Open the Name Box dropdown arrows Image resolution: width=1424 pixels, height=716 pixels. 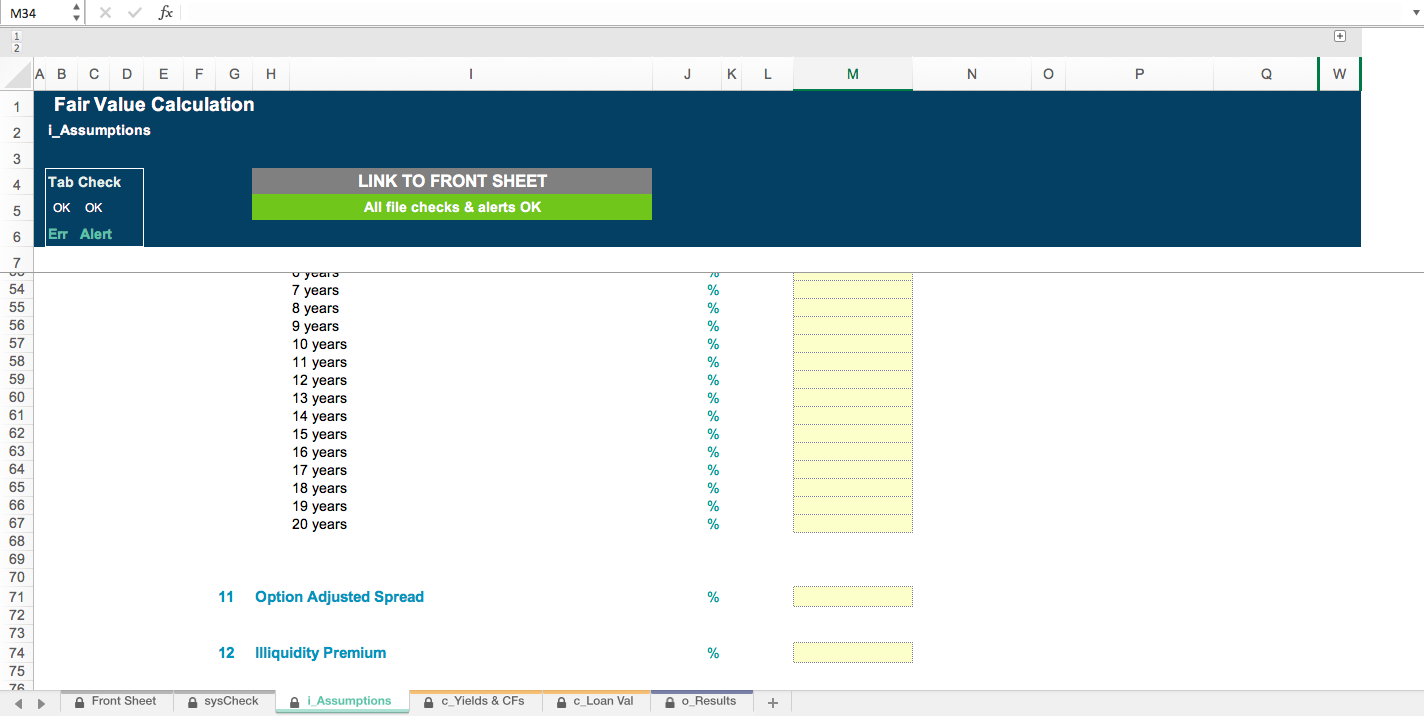(x=77, y=13)
